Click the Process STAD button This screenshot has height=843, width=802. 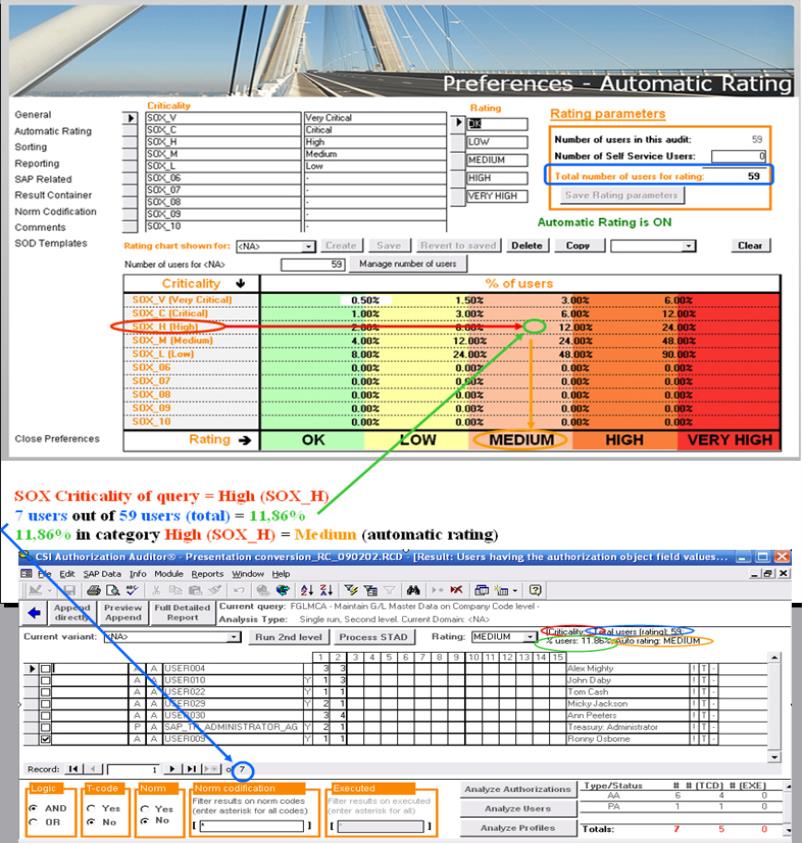click(374, 637)
